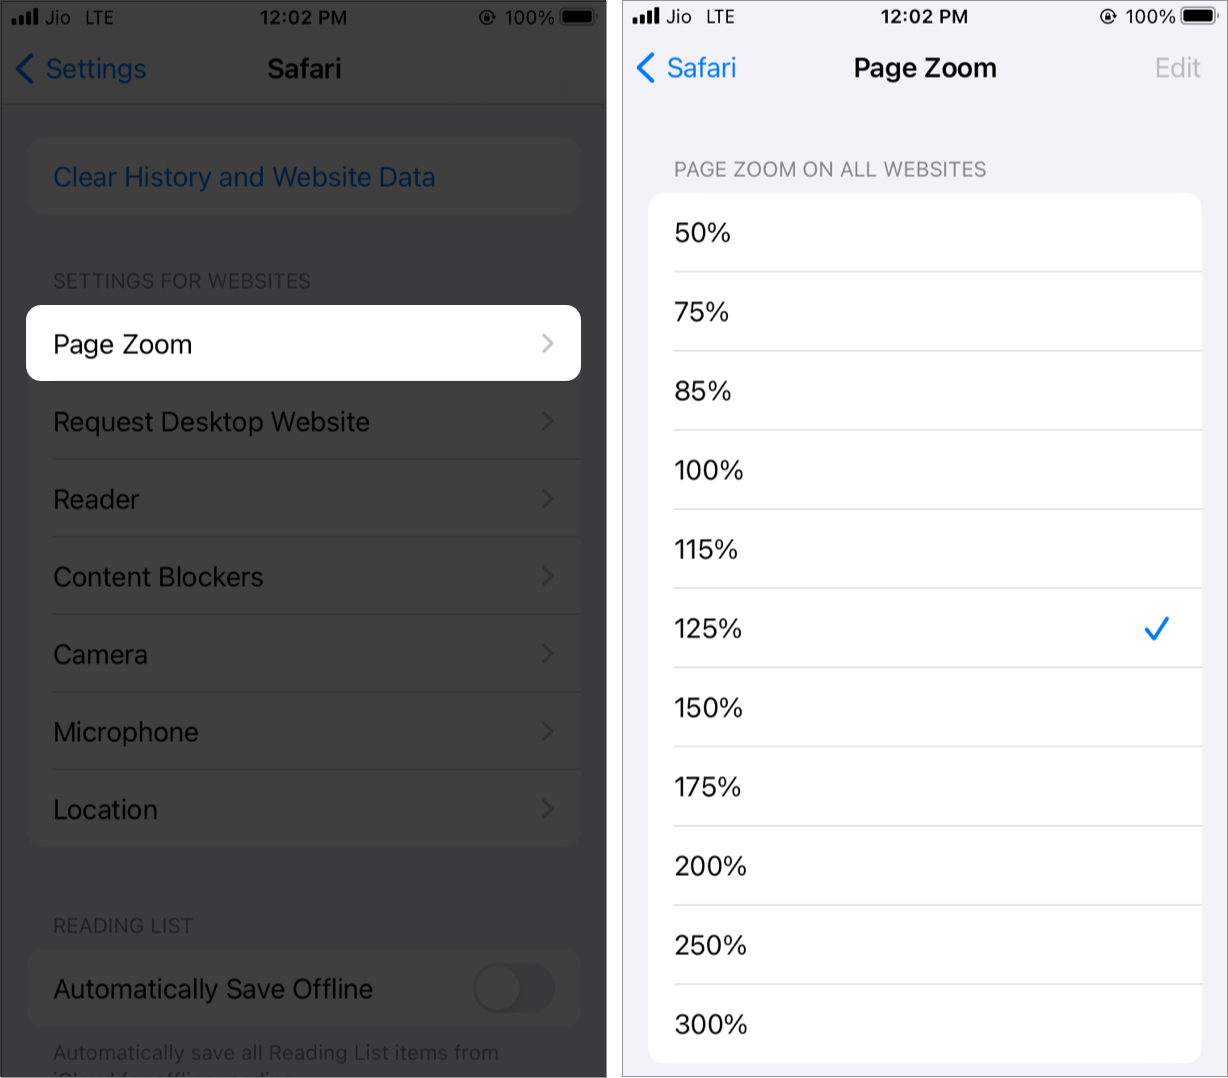Tap the rotation lock icon in the Page Zoom status bar

point(1108,17)
